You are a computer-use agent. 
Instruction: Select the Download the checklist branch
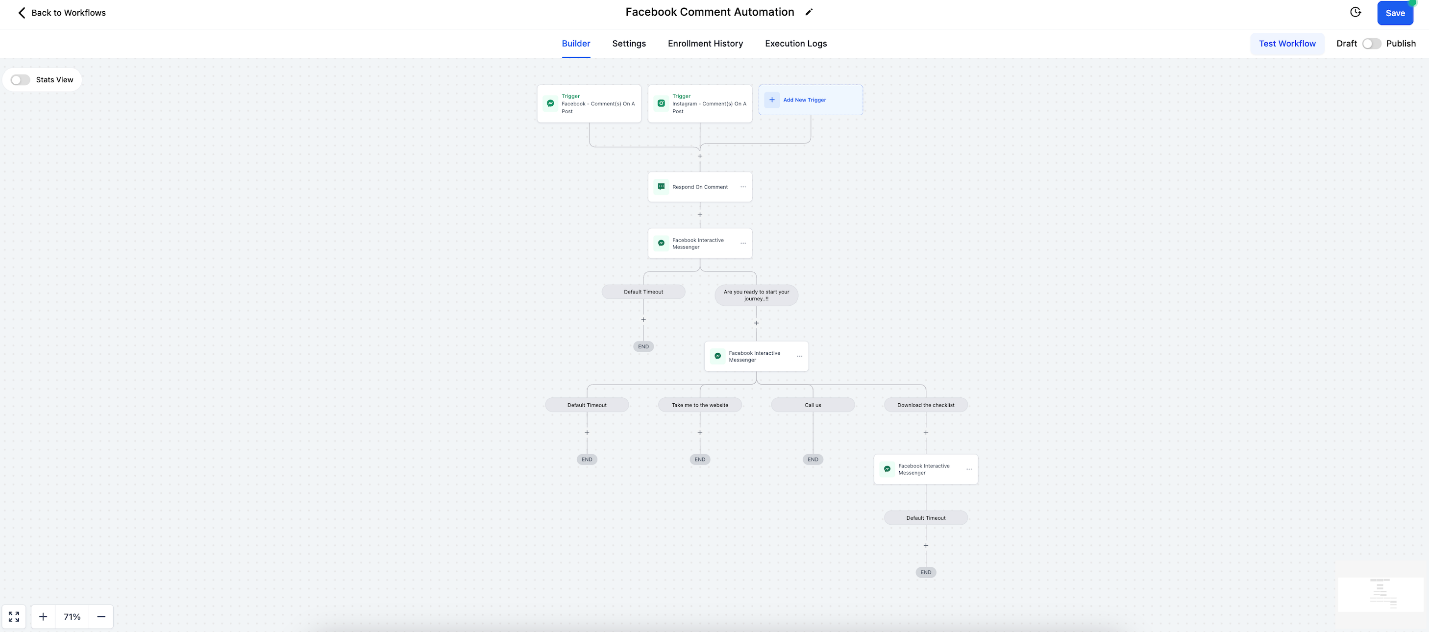(926, 405)
